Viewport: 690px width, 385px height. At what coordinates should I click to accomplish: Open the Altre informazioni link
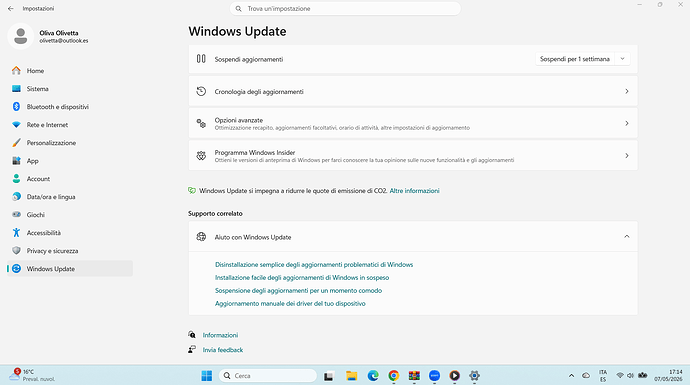point(414,191)
